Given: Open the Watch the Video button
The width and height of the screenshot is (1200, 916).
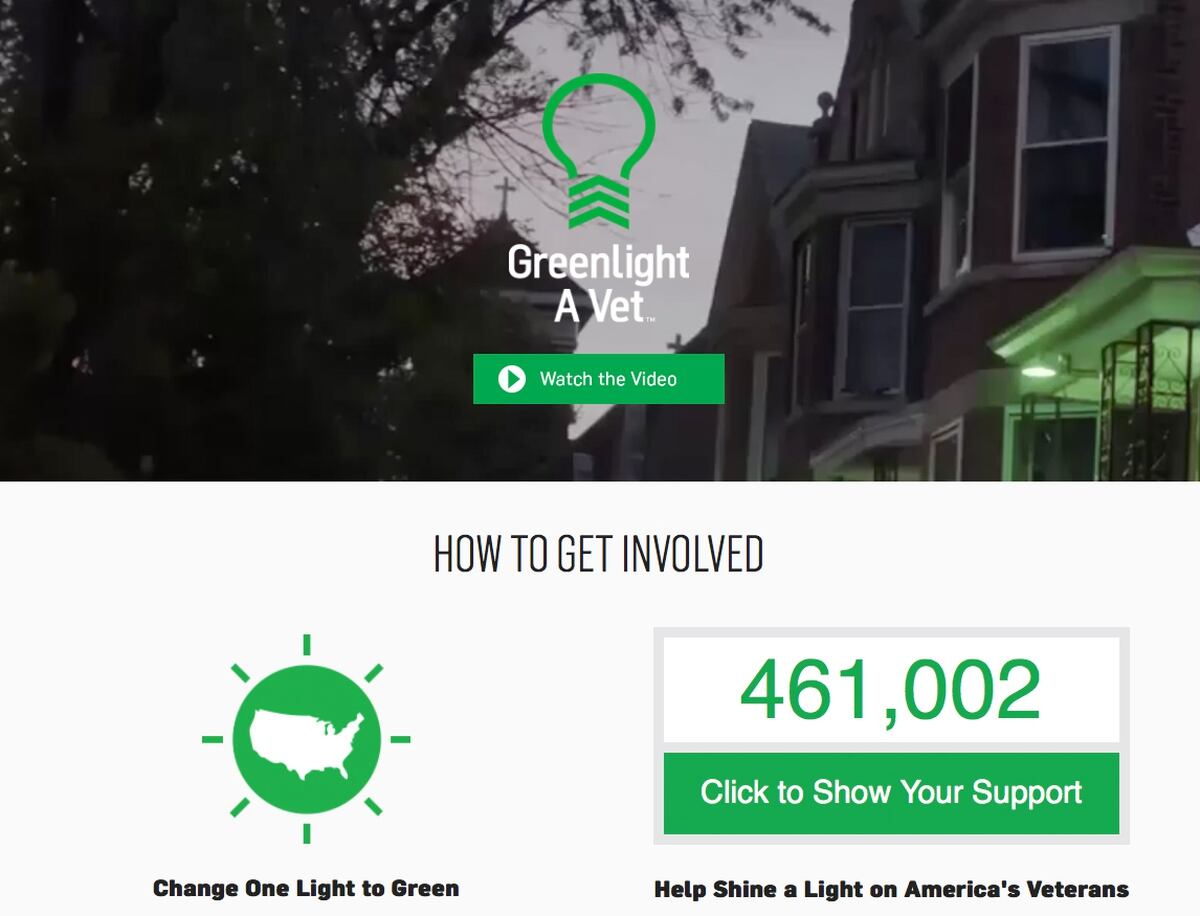Looking at the screenshot, I should point(599,379).
